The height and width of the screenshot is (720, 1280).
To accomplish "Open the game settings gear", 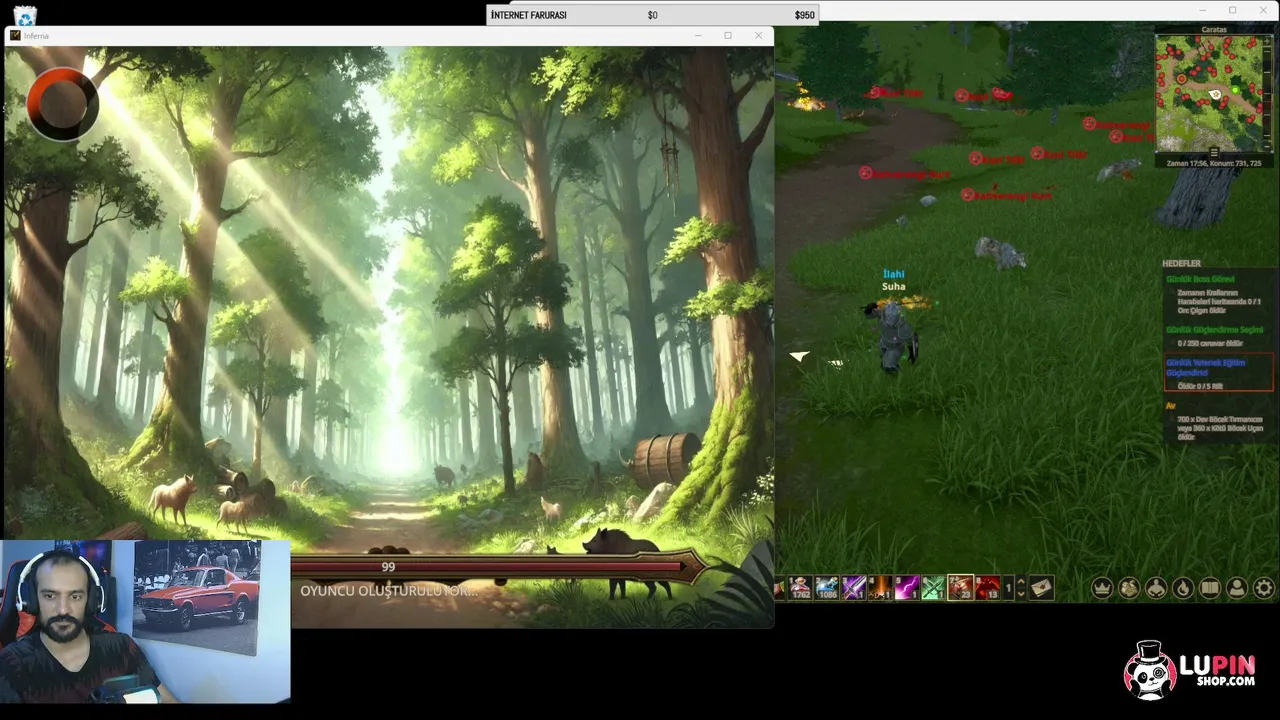I will point(1264,588).
